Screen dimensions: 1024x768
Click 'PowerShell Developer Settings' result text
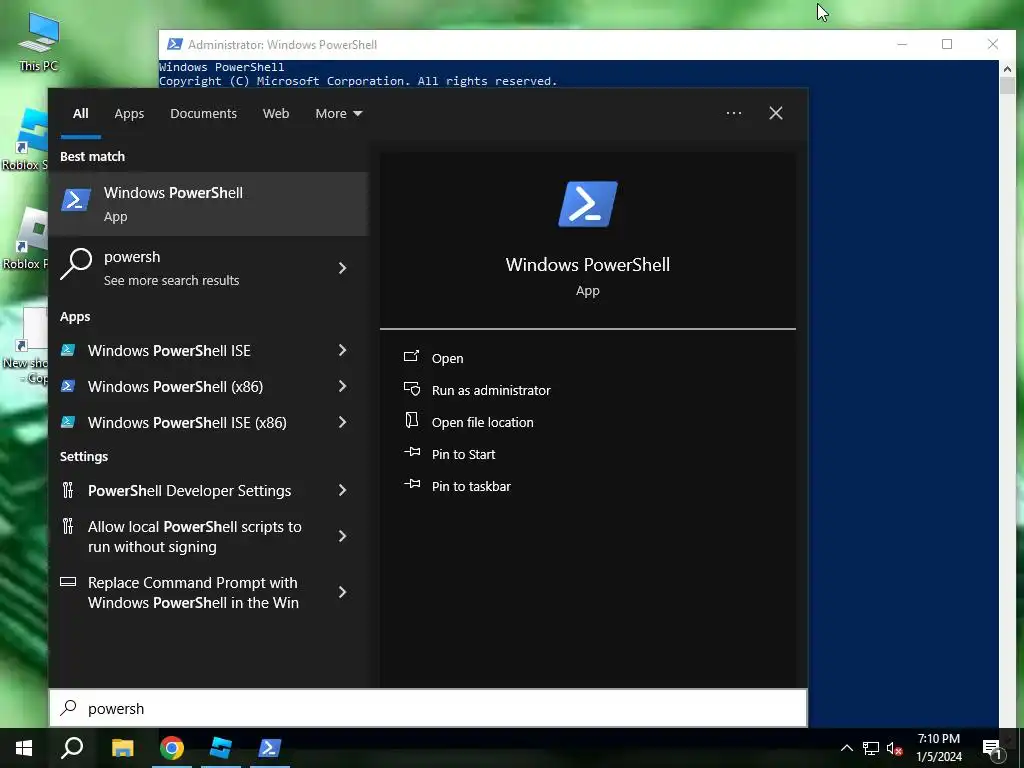[189, 490]
